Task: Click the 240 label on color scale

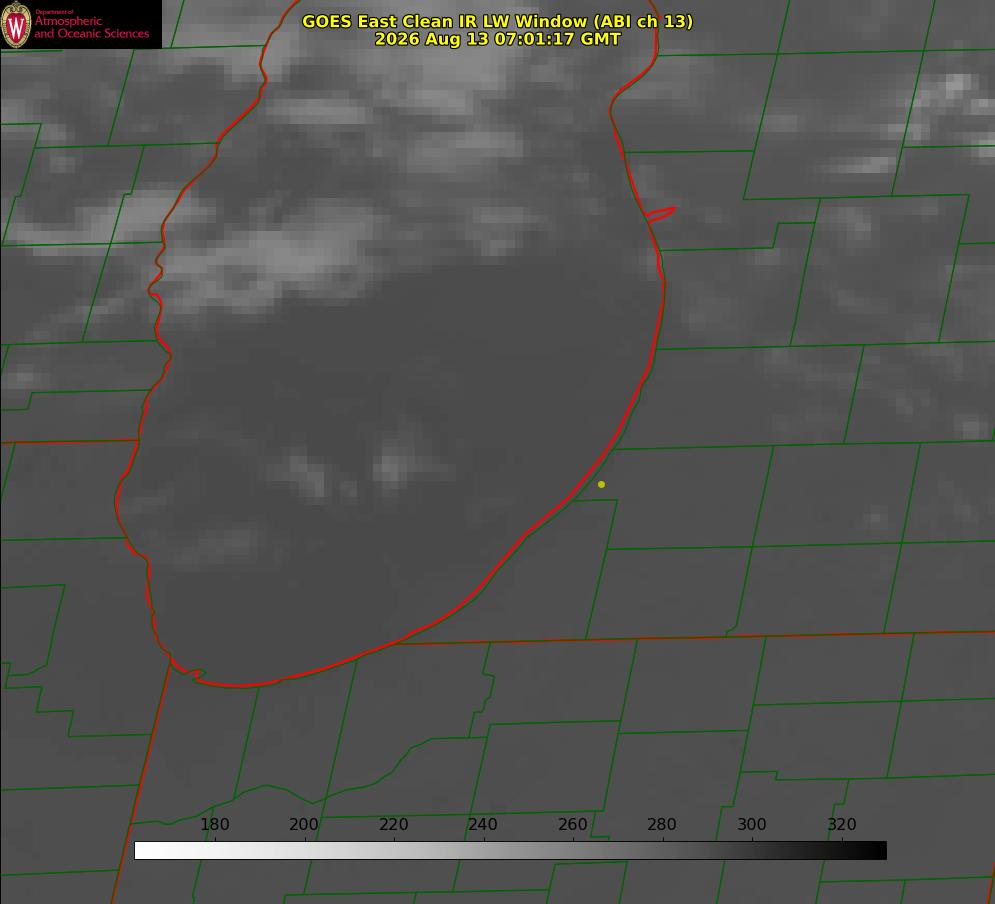Action: pos(483,824)
